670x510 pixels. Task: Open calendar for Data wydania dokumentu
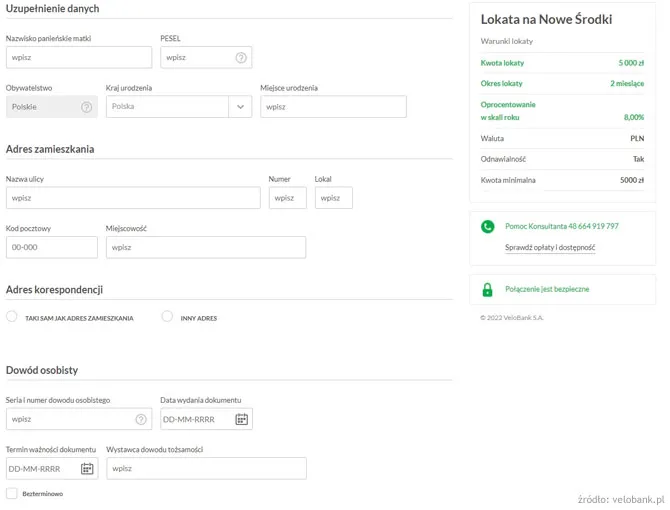pos(241,419)
